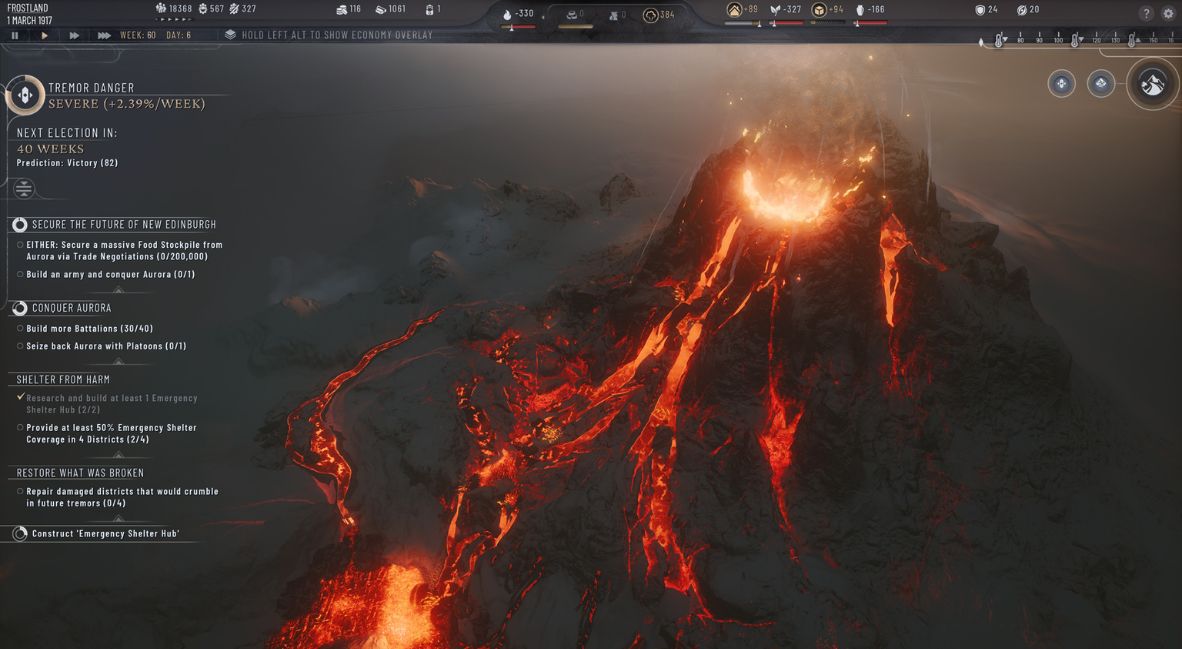Viewport: 1182px width, 649px height.
Task: Pause the game with the pause button
Action: pyautogui.click(x=15, y=35)
